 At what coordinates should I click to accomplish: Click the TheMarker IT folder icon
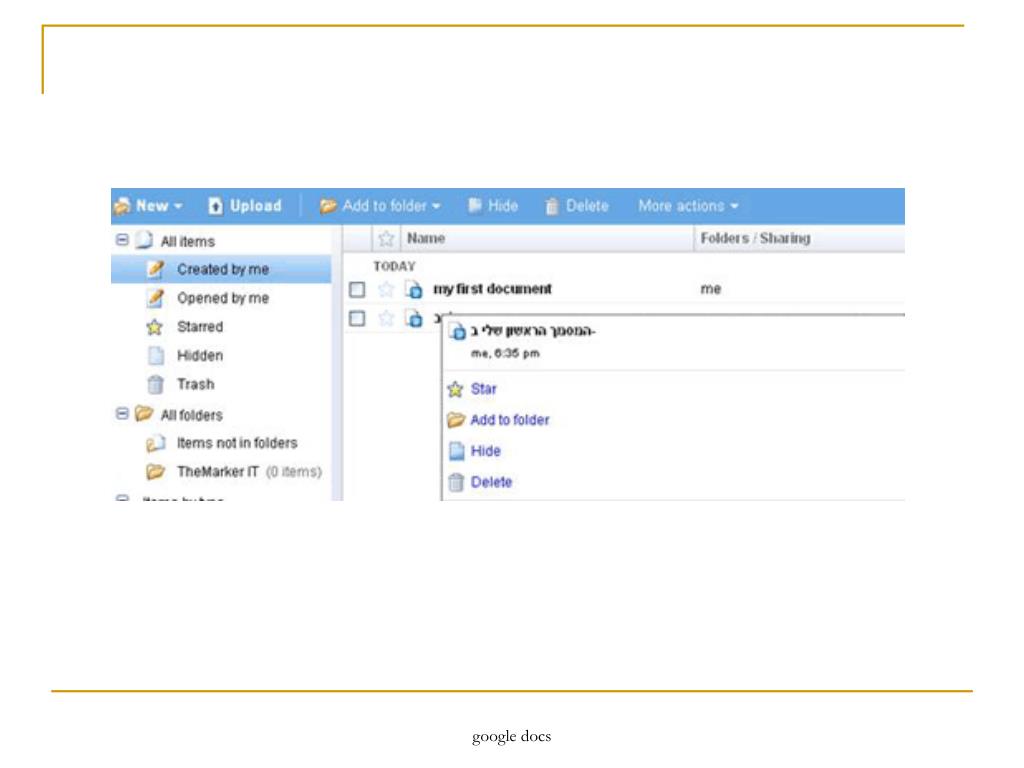(155, 472)
